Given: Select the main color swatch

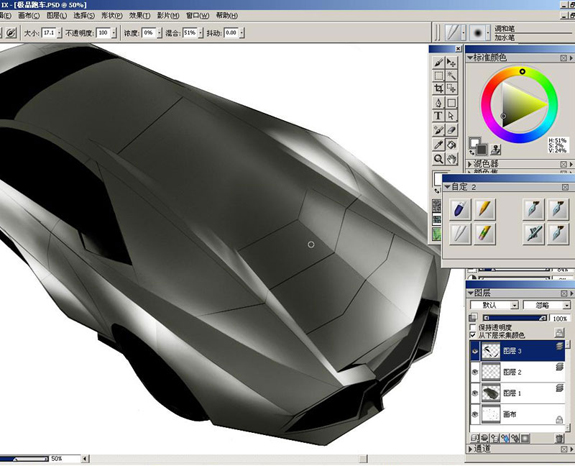Looking at the screenshot, I should click(475, 143).
